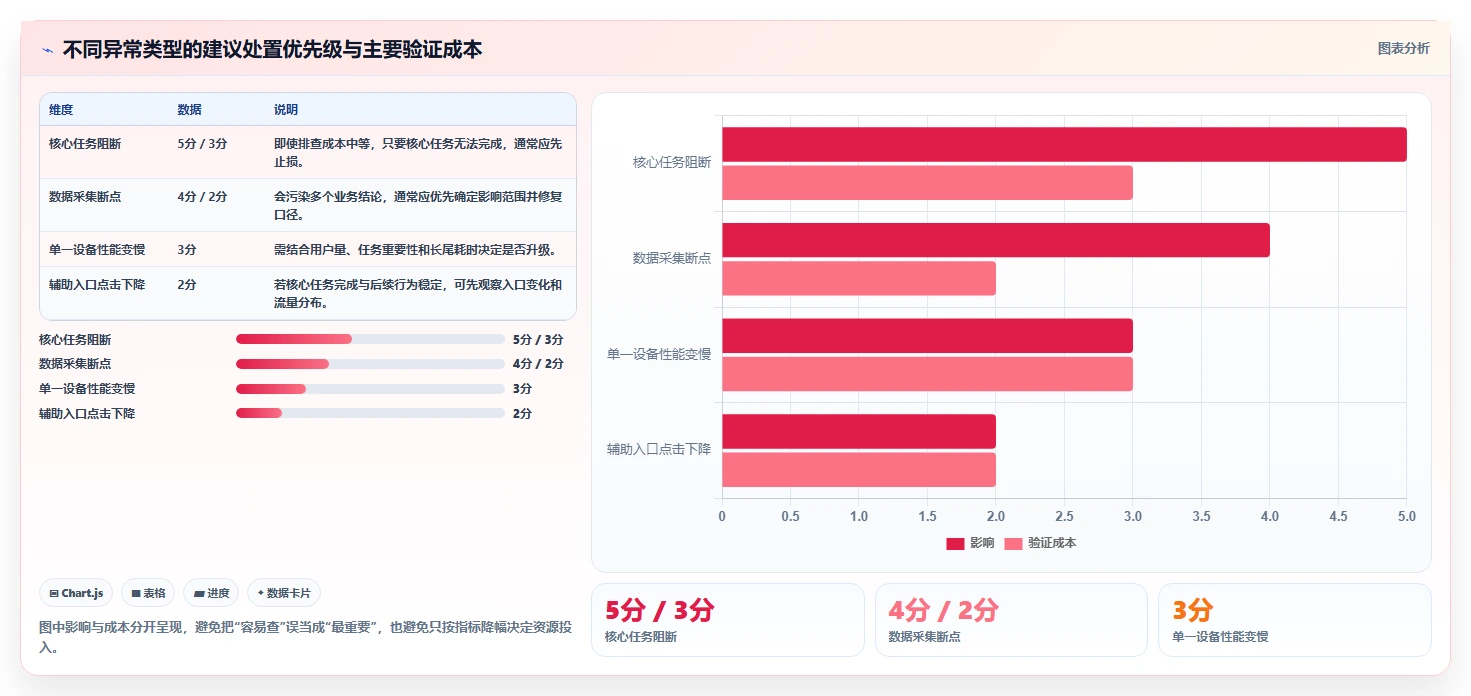Click the 5.0 x-axis tick label

(1406, 517)
